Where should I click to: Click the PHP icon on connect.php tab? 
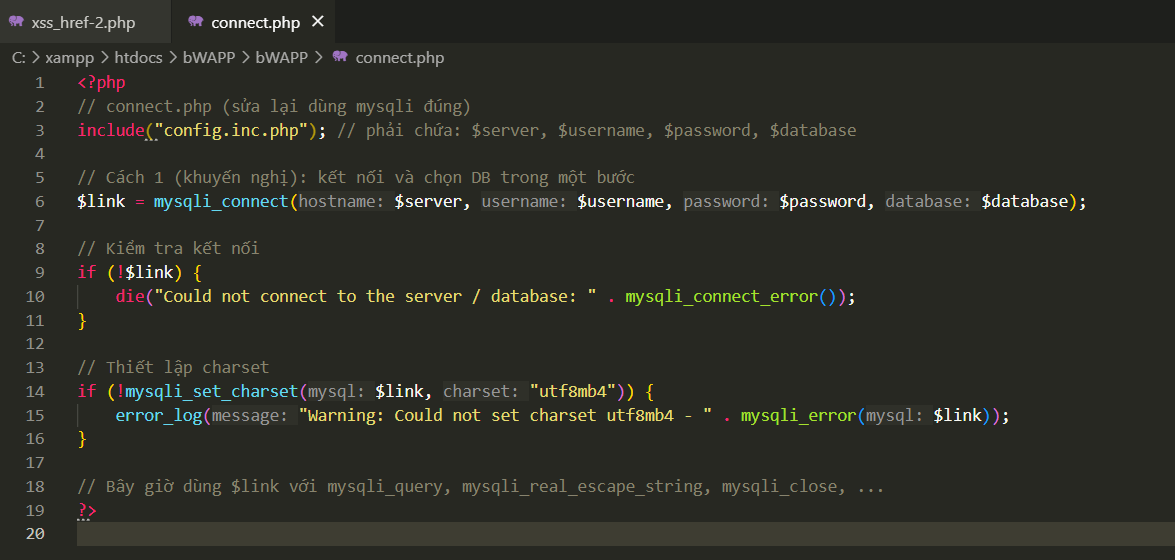[194, 22]
